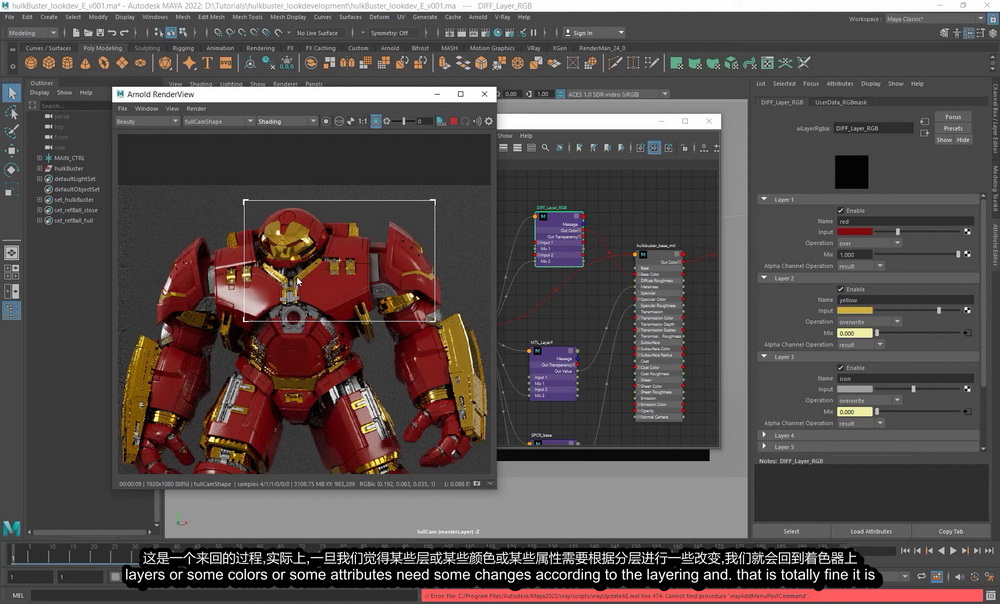Click the undo arrow icon
The height and width of the screenshot is (604, 1000).
tap(112, 33)
